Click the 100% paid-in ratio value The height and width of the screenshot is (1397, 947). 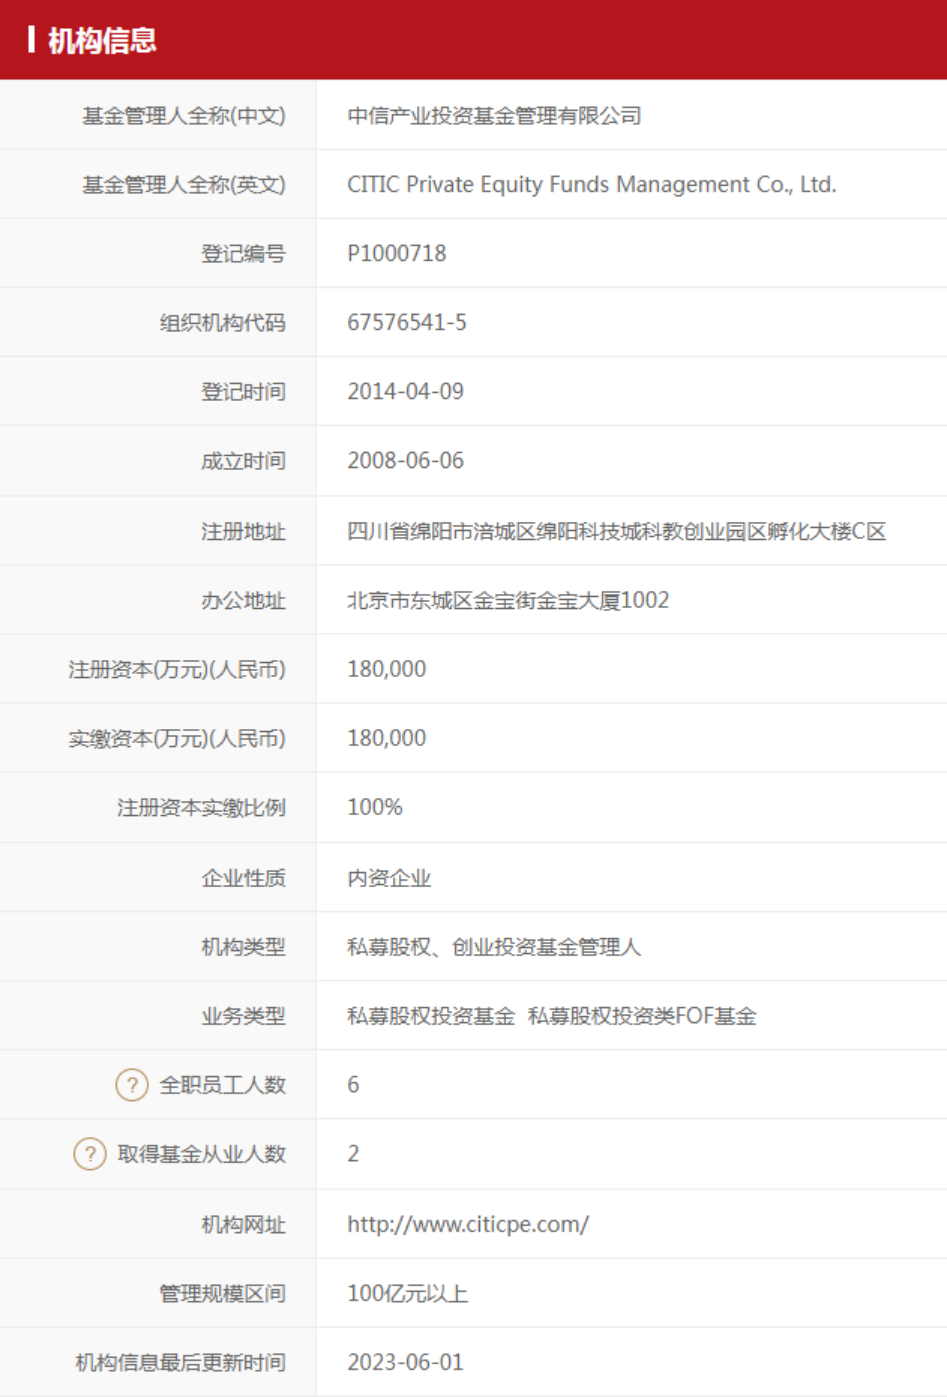[x=375, y=807]
